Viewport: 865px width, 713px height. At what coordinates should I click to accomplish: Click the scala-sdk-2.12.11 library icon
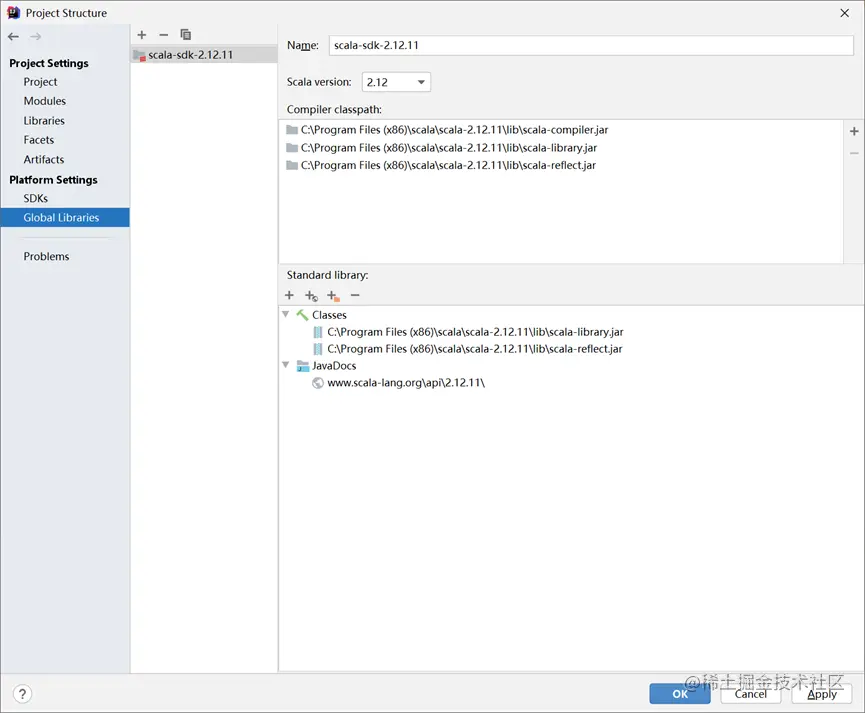[x=139, y=55]
